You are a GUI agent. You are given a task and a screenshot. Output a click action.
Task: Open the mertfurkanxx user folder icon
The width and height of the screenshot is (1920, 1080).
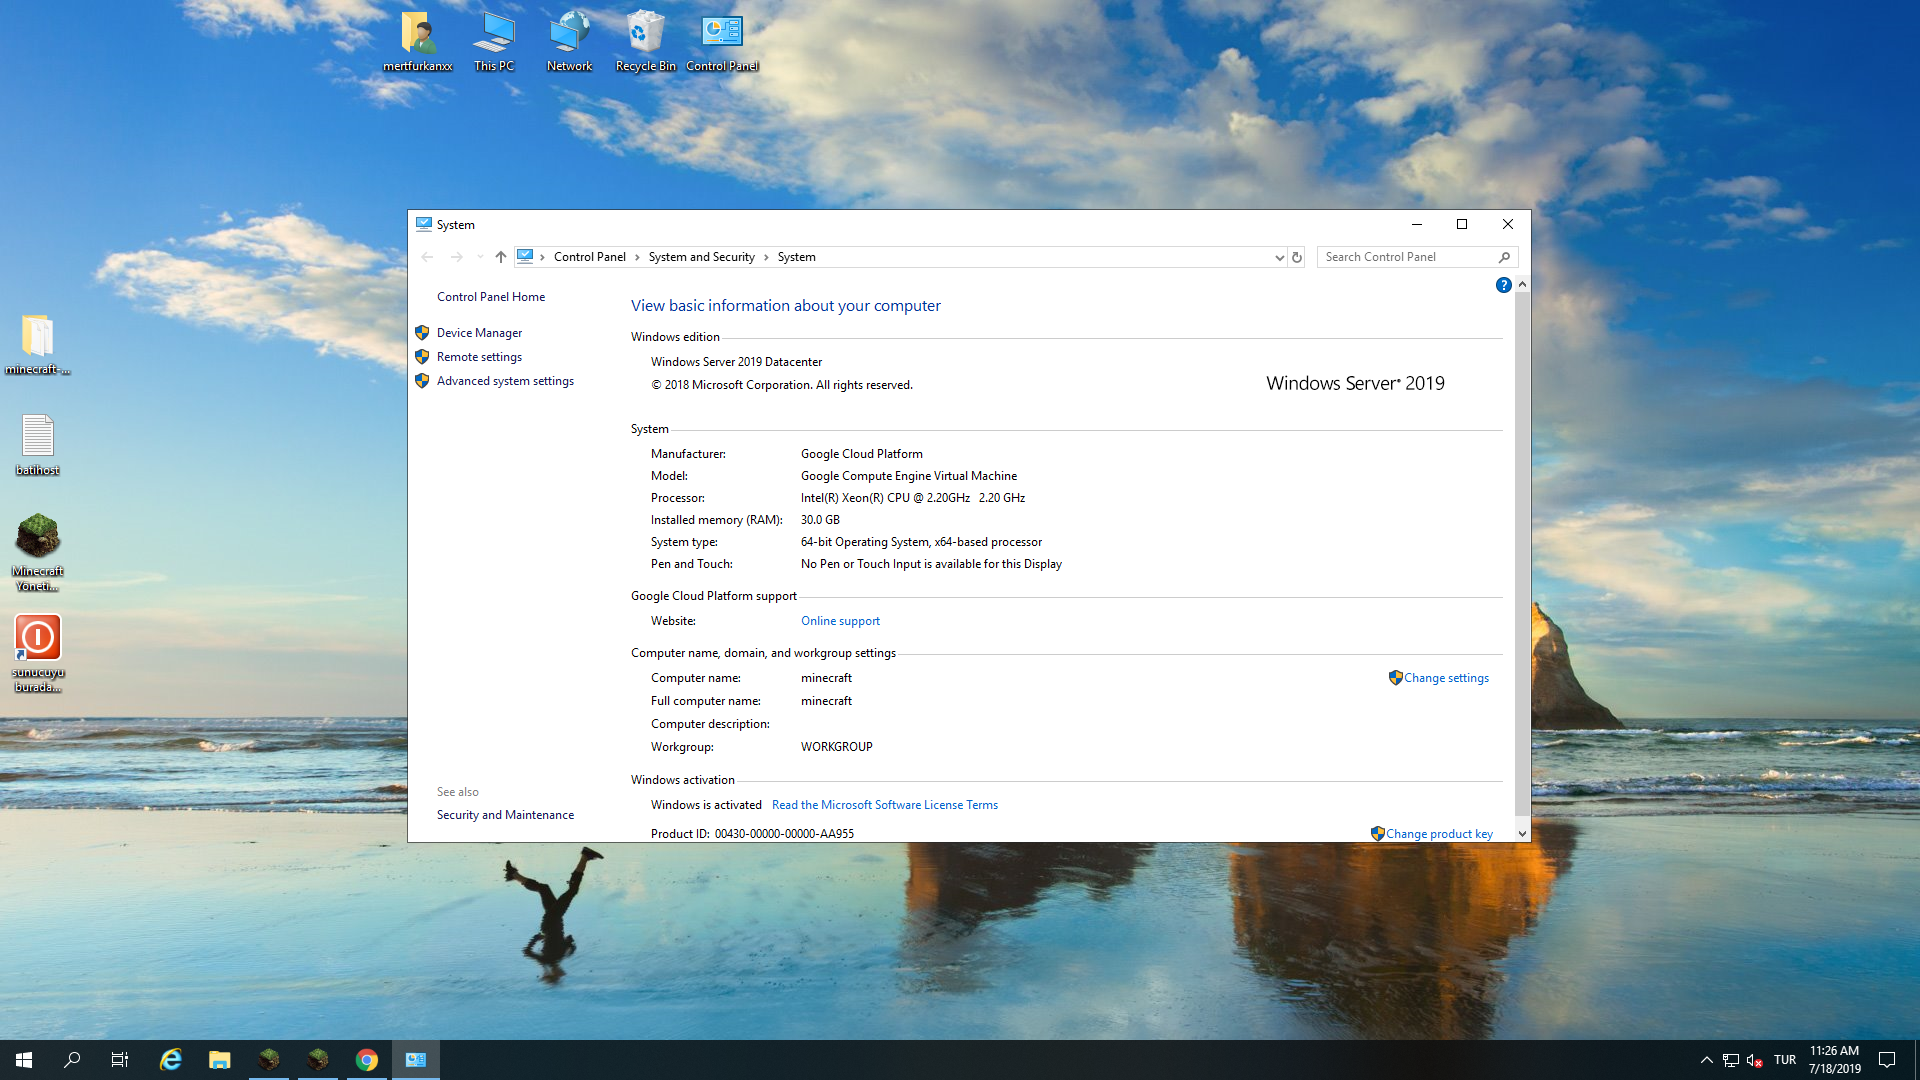(x=418, y=41)
